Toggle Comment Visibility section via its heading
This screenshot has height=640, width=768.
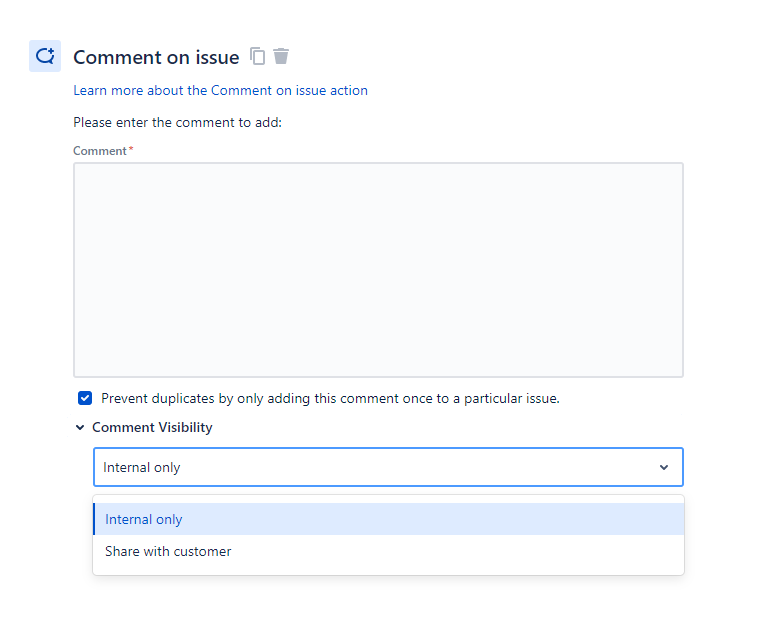tap(152, 427)
